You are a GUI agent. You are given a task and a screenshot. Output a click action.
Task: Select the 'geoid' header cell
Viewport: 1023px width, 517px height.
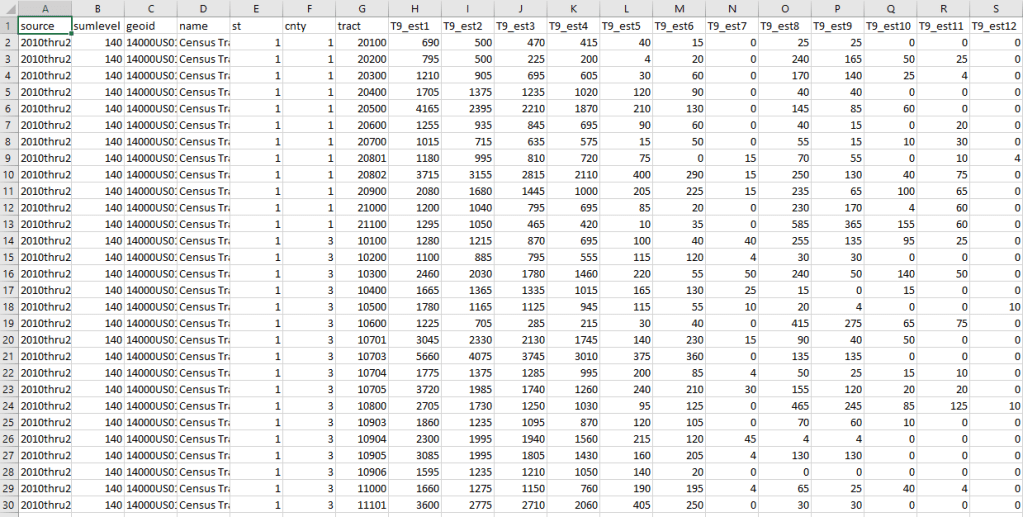coord(150,25)
